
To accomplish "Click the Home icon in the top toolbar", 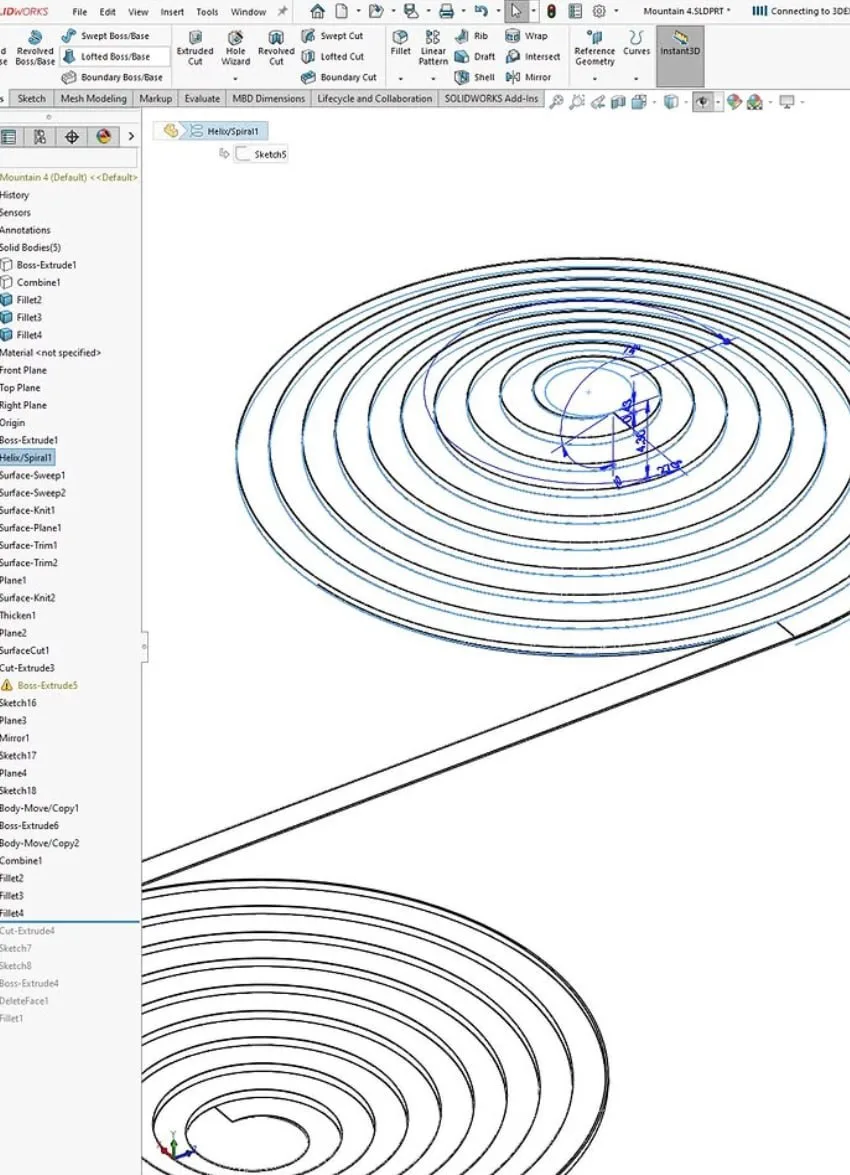I will point(318,11).
